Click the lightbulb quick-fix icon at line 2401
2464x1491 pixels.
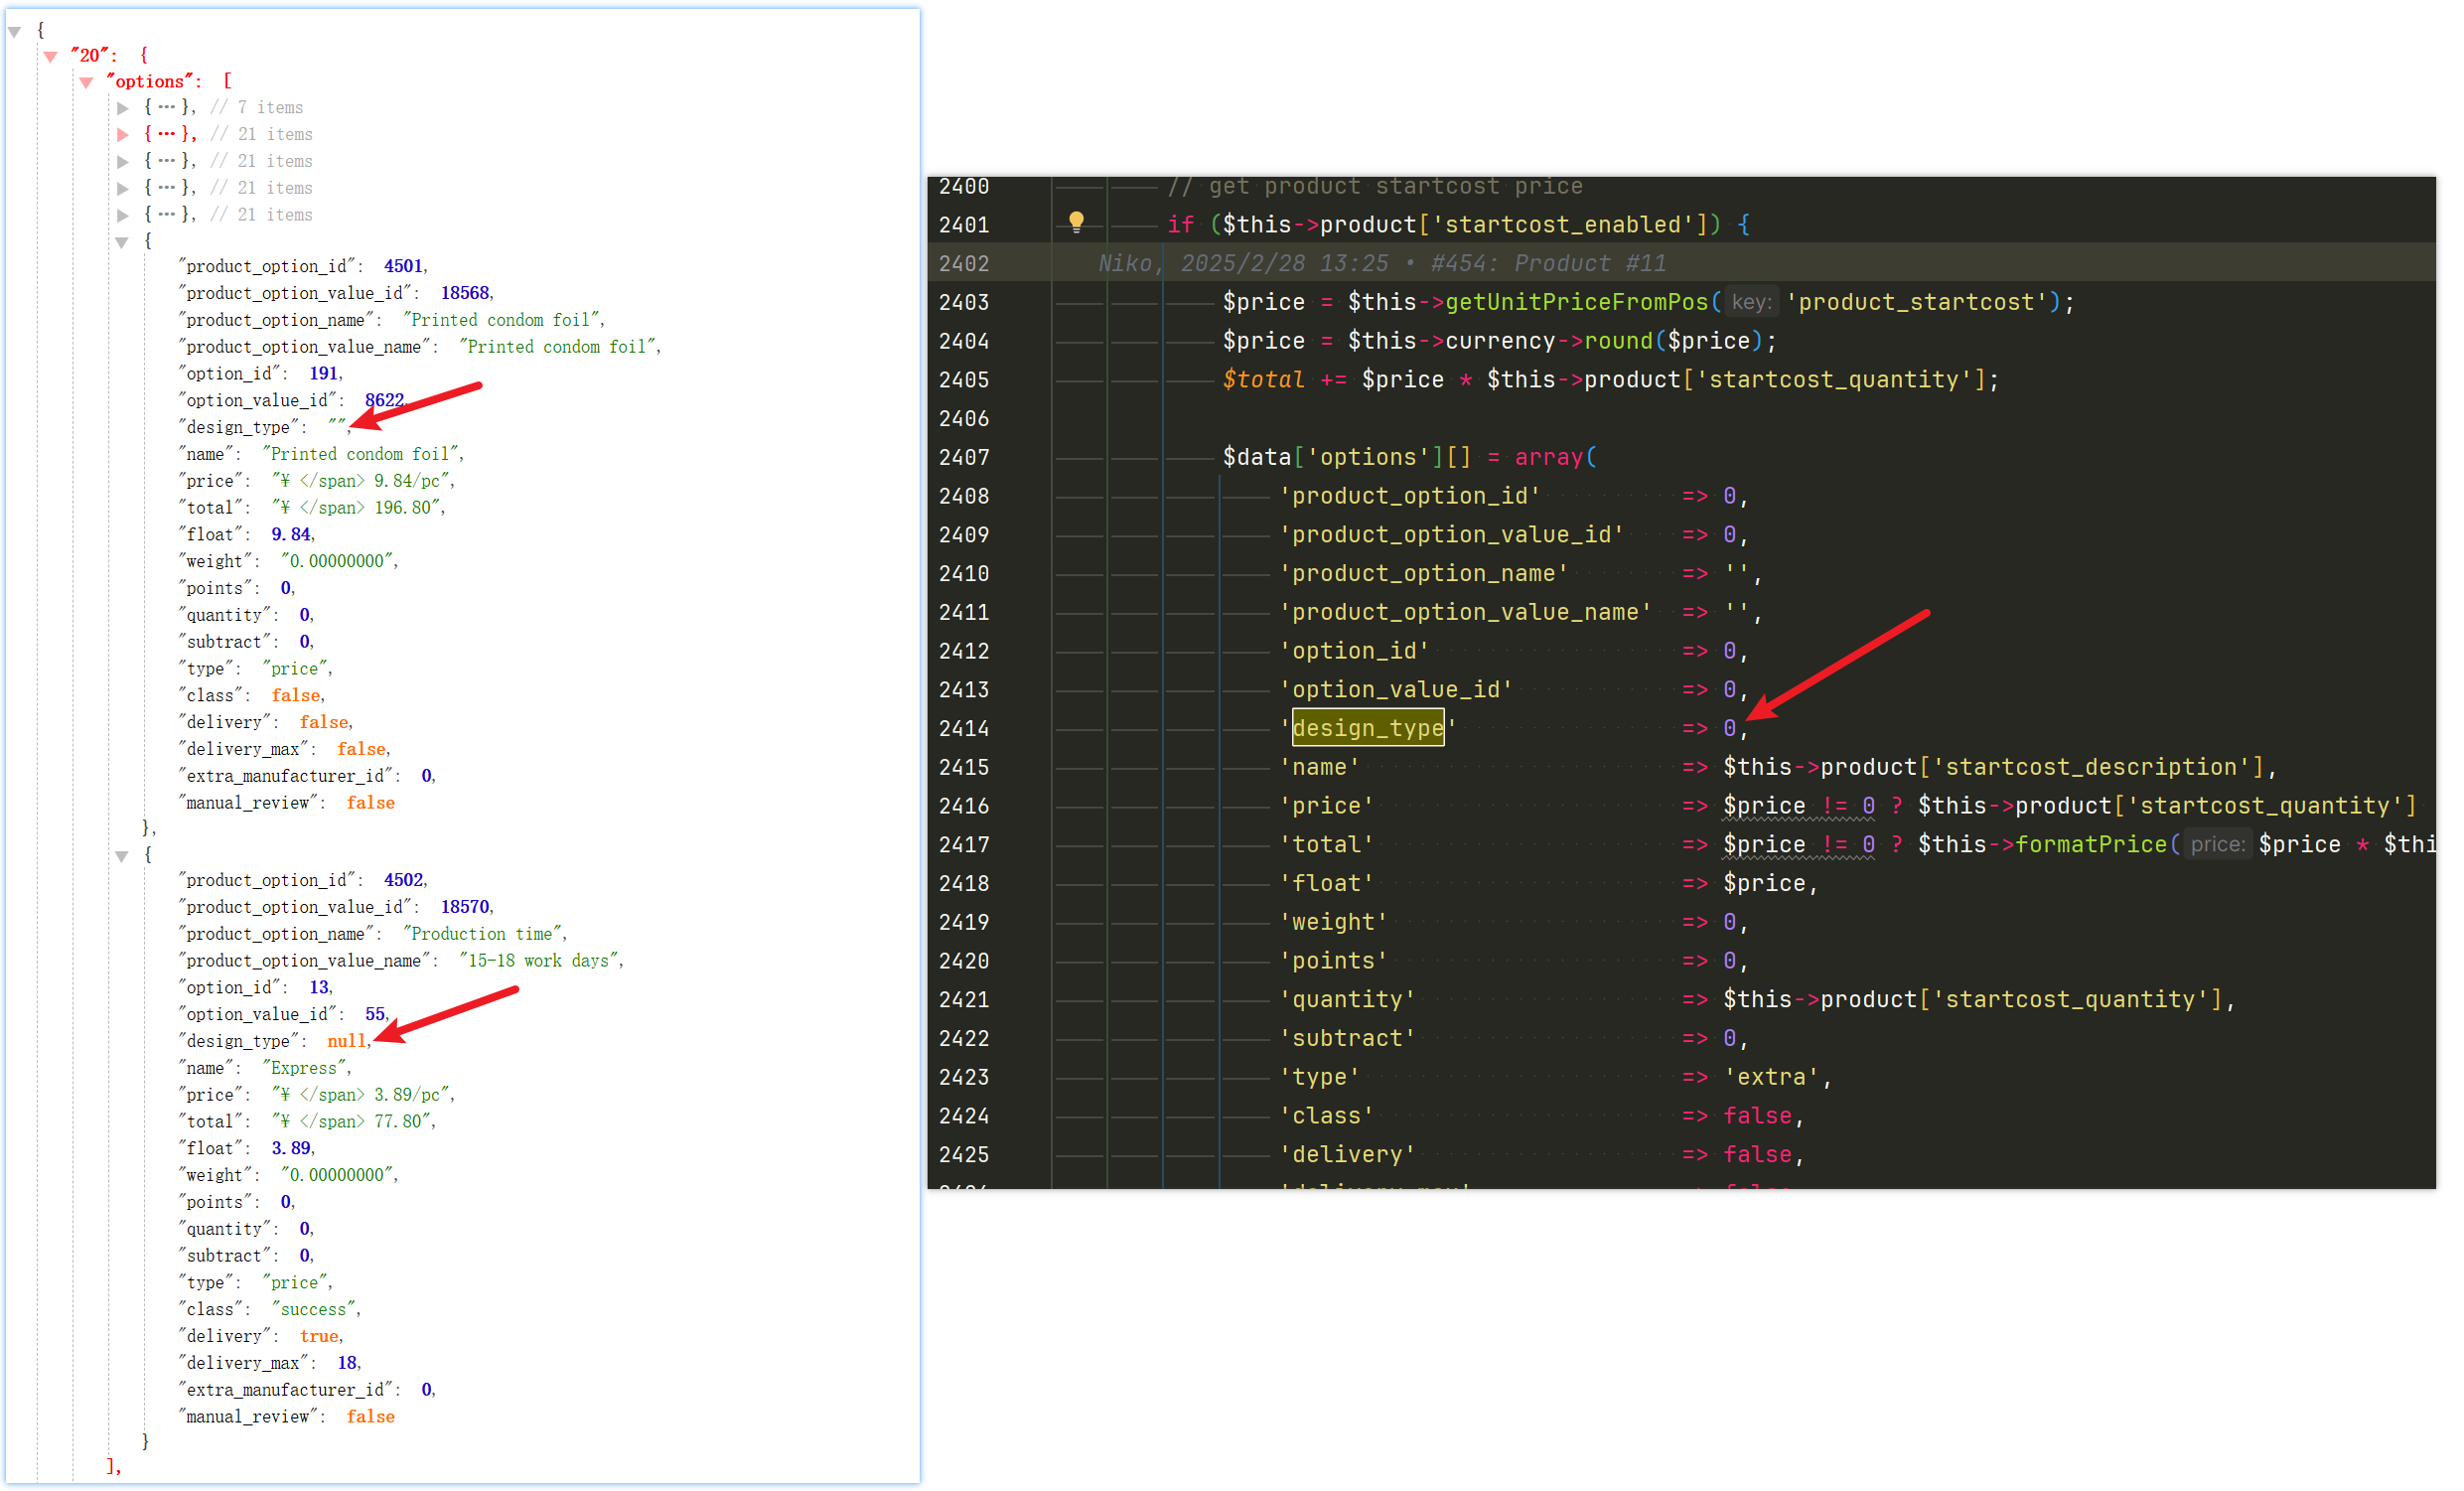tap(1076, 222)
